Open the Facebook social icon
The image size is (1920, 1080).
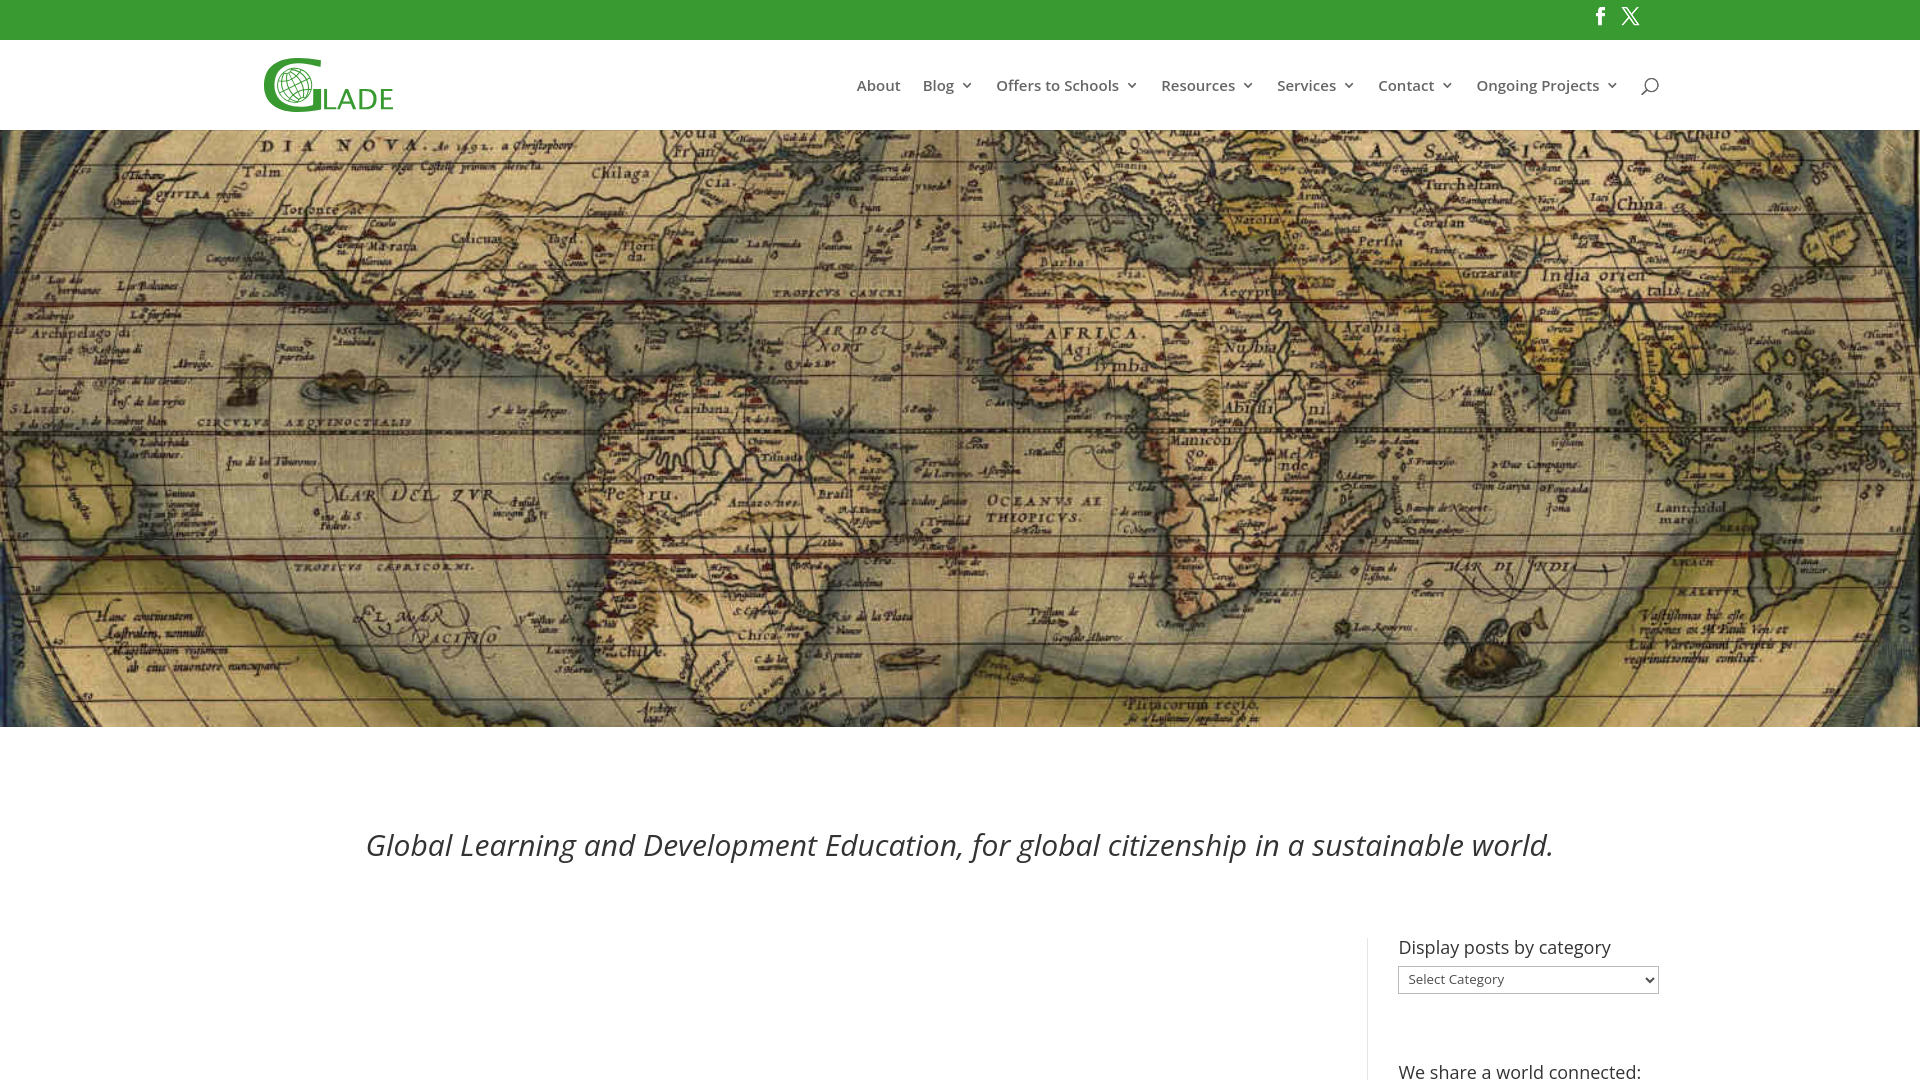(1600, 16)
